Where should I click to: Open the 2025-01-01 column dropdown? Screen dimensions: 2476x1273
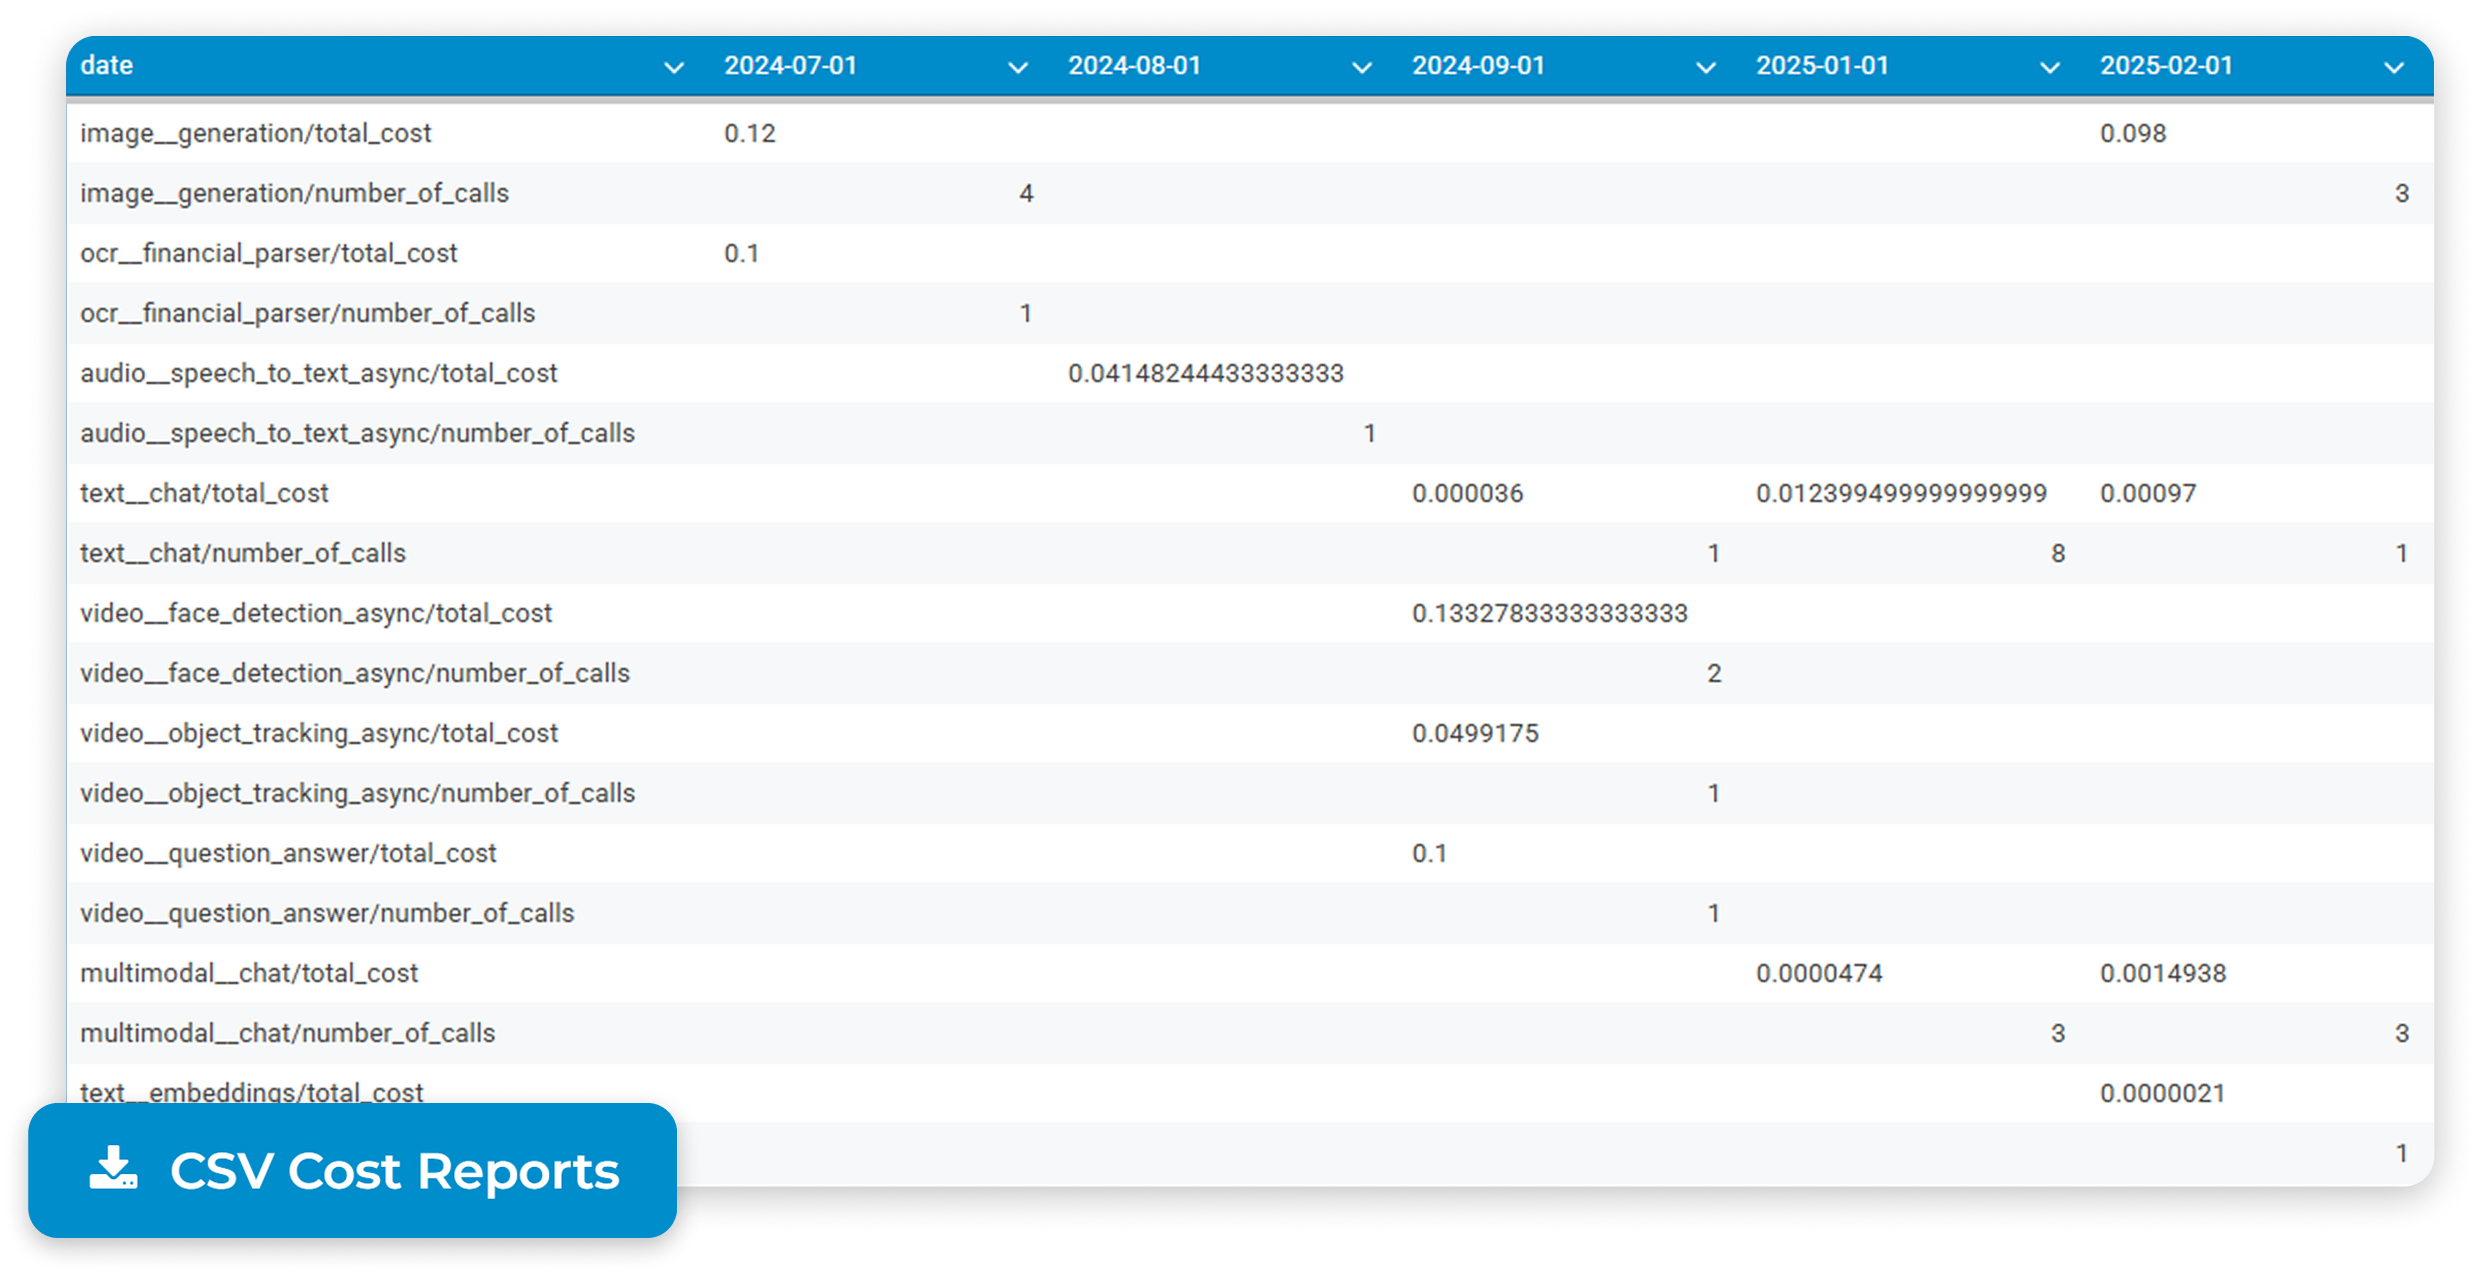click(2048, 67)
